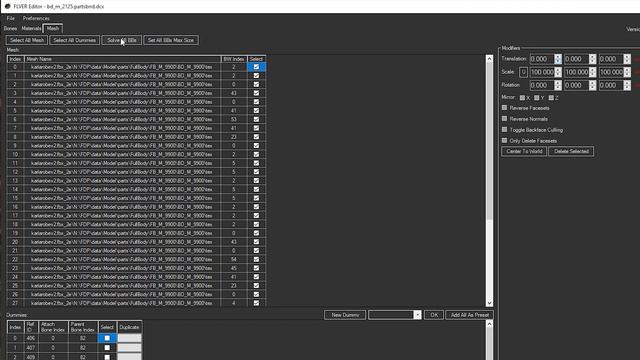
Task: Uncheck Select box for mesh index 0
Action: (256, 67)
